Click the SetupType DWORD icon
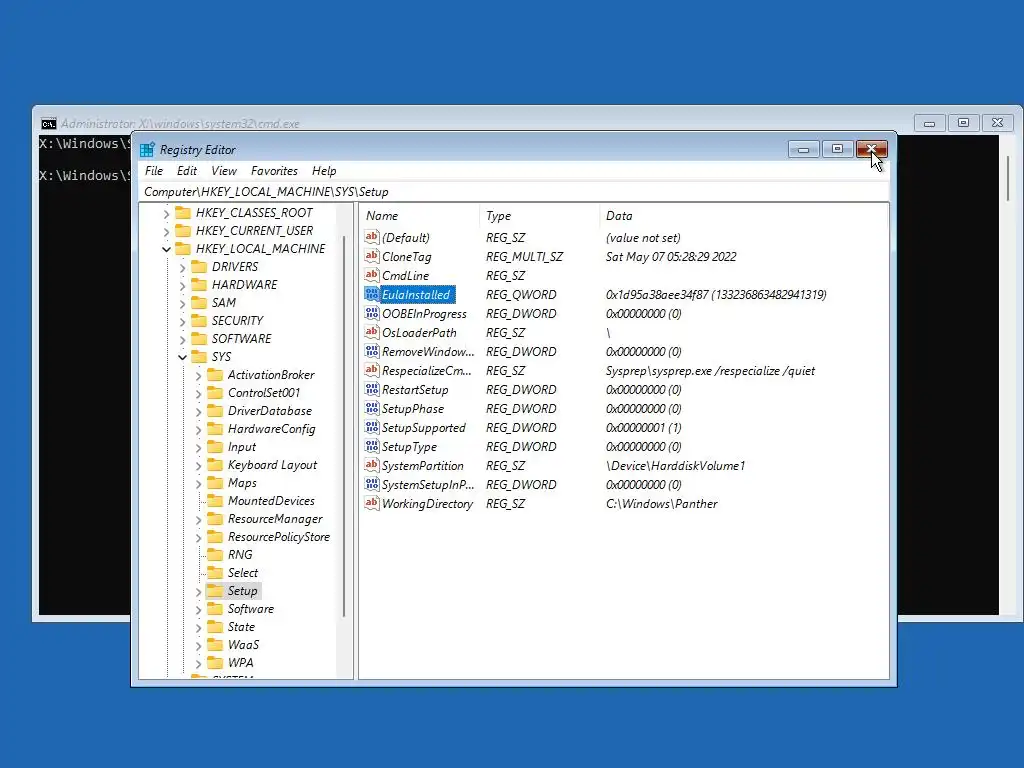This screenshot has width=1024, height=768. click(x=372, y=447)
